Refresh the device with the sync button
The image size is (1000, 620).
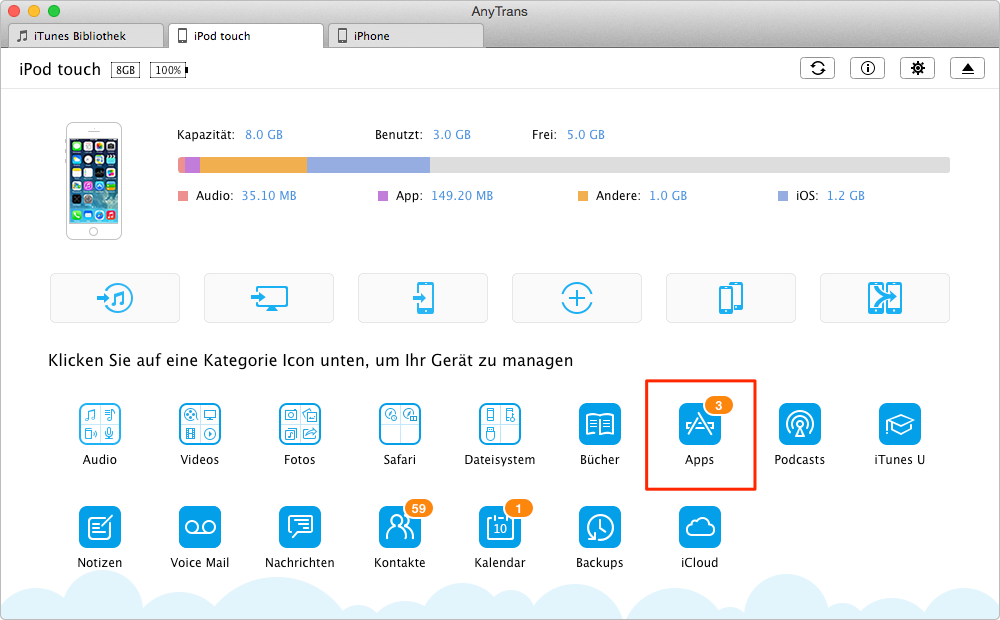point(818,68)
